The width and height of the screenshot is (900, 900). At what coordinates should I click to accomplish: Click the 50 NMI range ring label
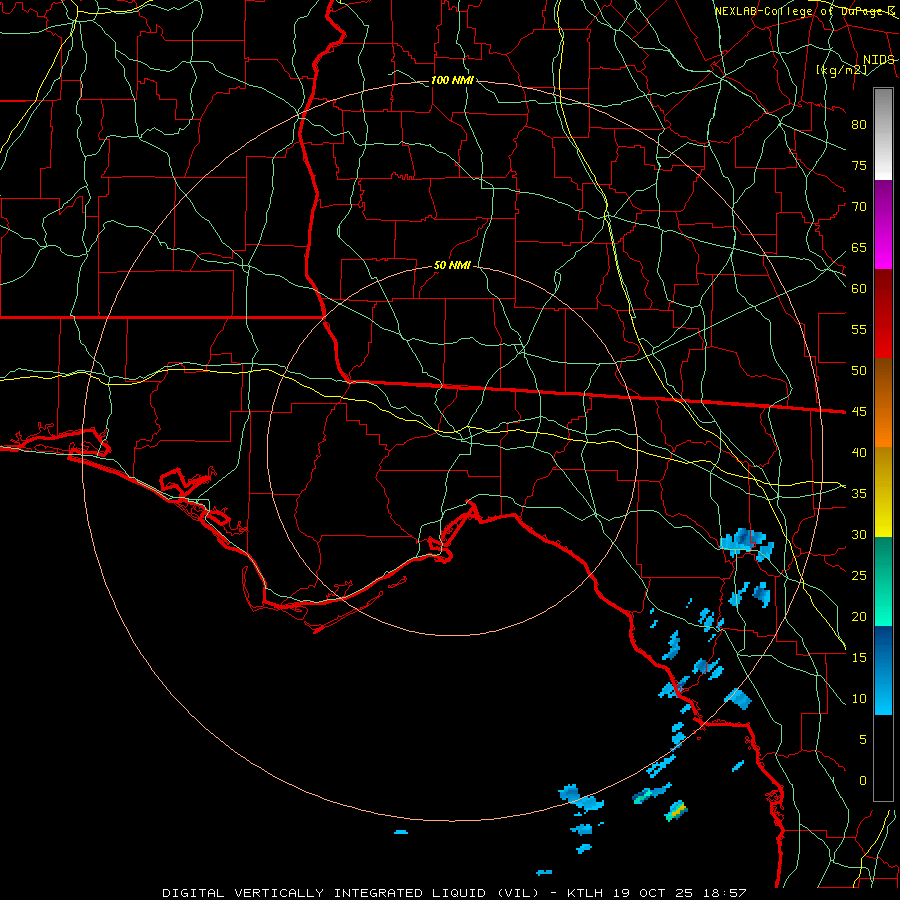pyautogui.click(x=452, y=265)
